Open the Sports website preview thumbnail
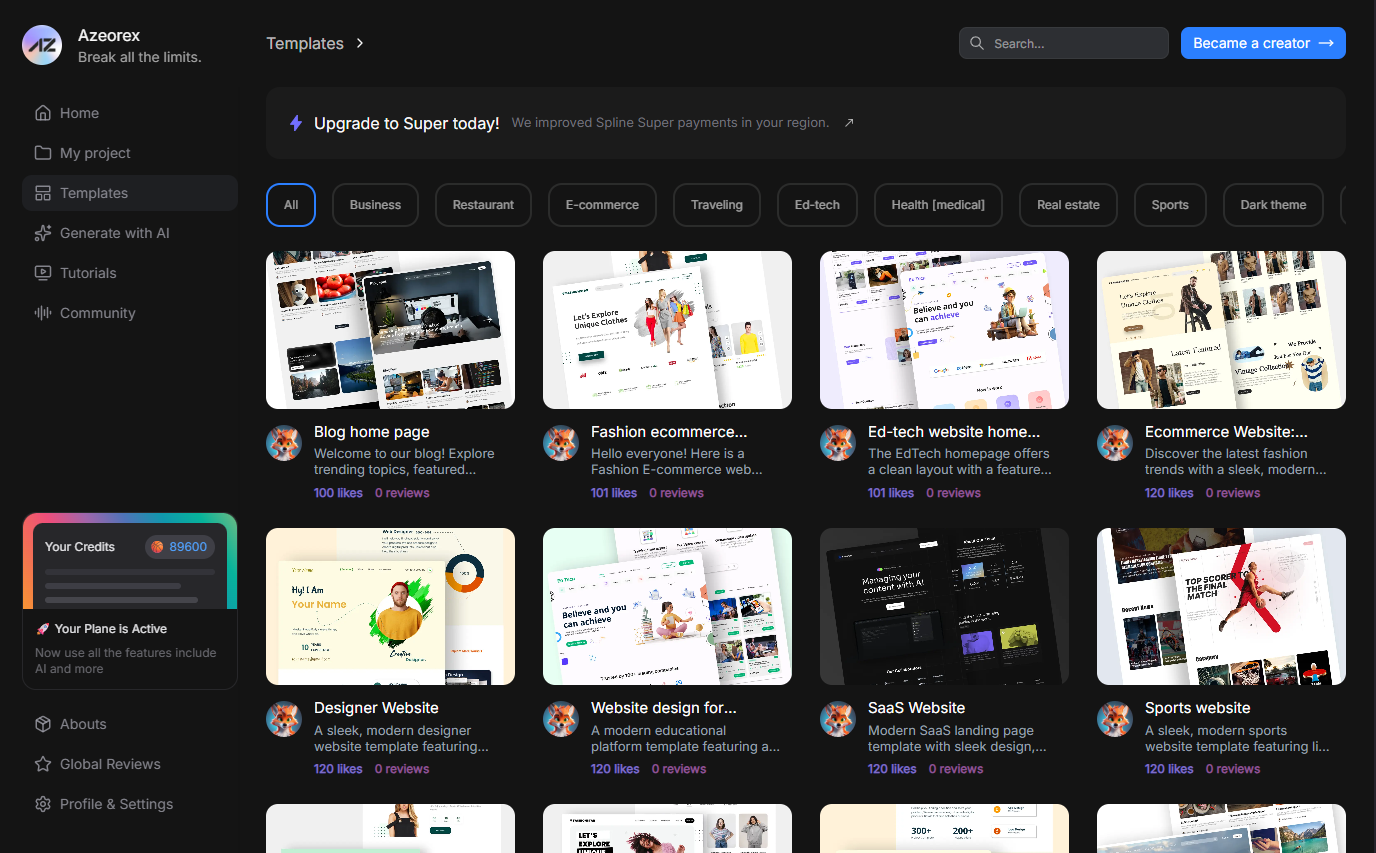This screenshot has width=1376, height=853. [1221, 606]
